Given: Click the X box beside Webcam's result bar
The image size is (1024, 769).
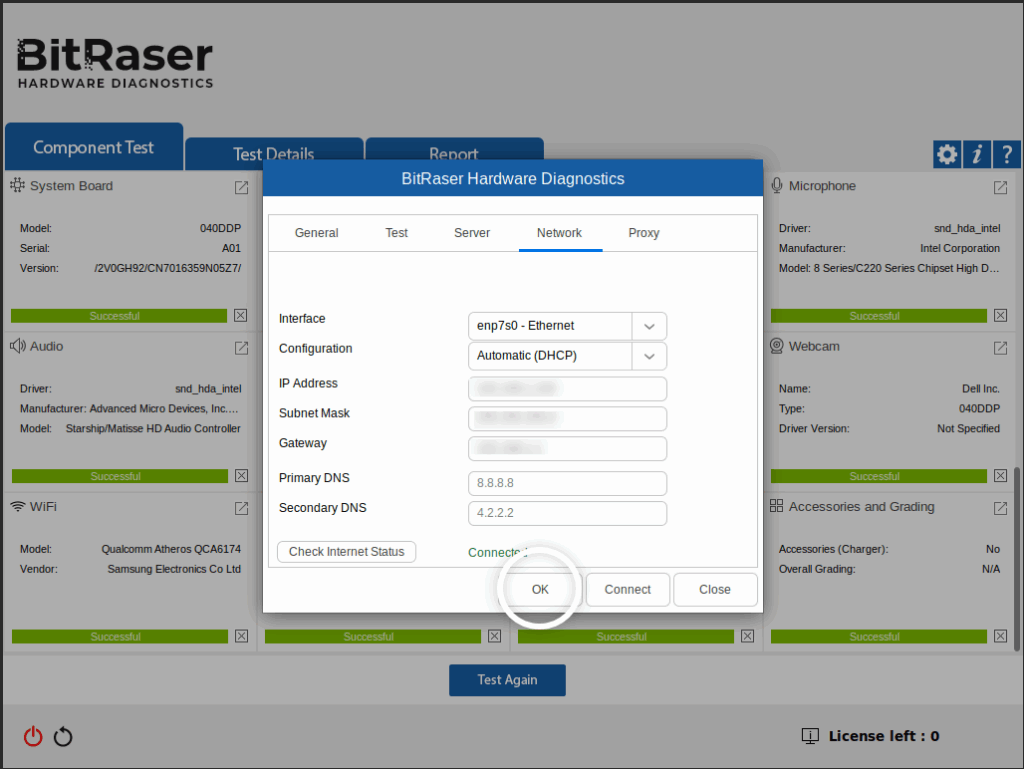Looking at the screenshot, I should (x=1000, y=475).
